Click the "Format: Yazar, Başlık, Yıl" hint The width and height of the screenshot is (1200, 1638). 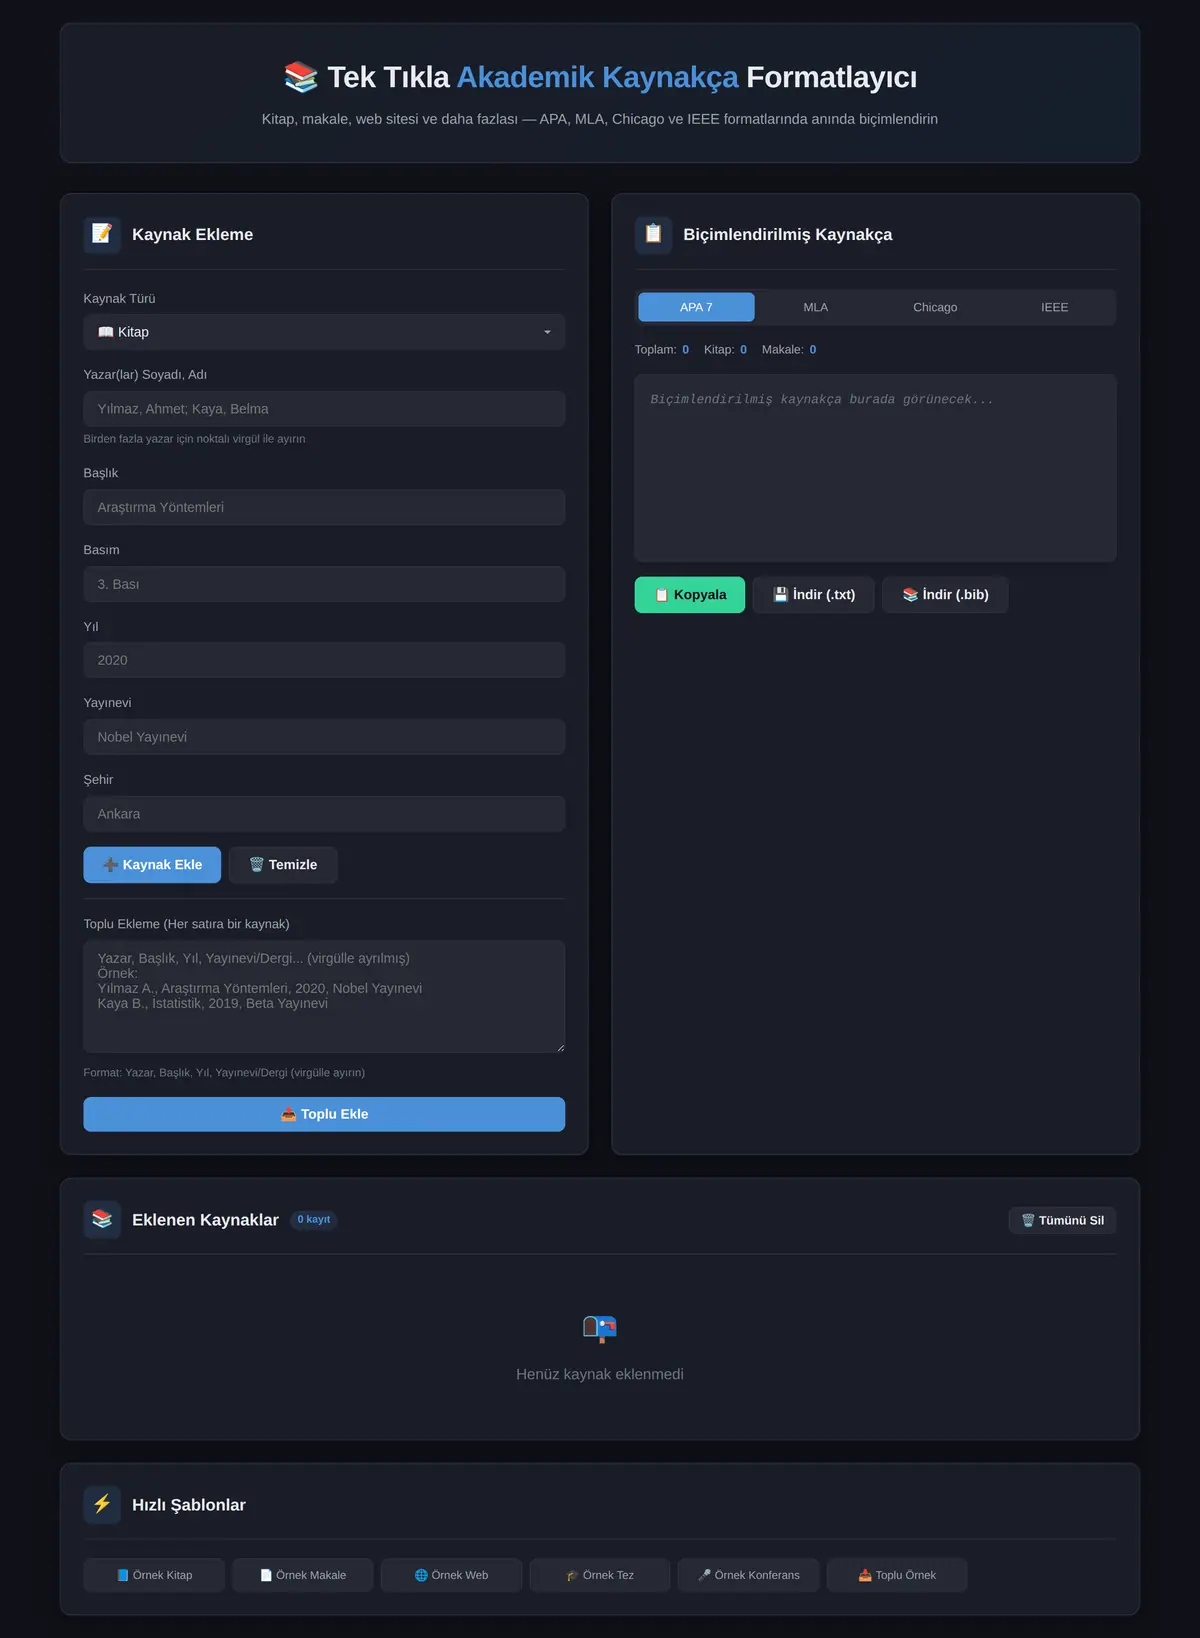(x=224, y=1073)
